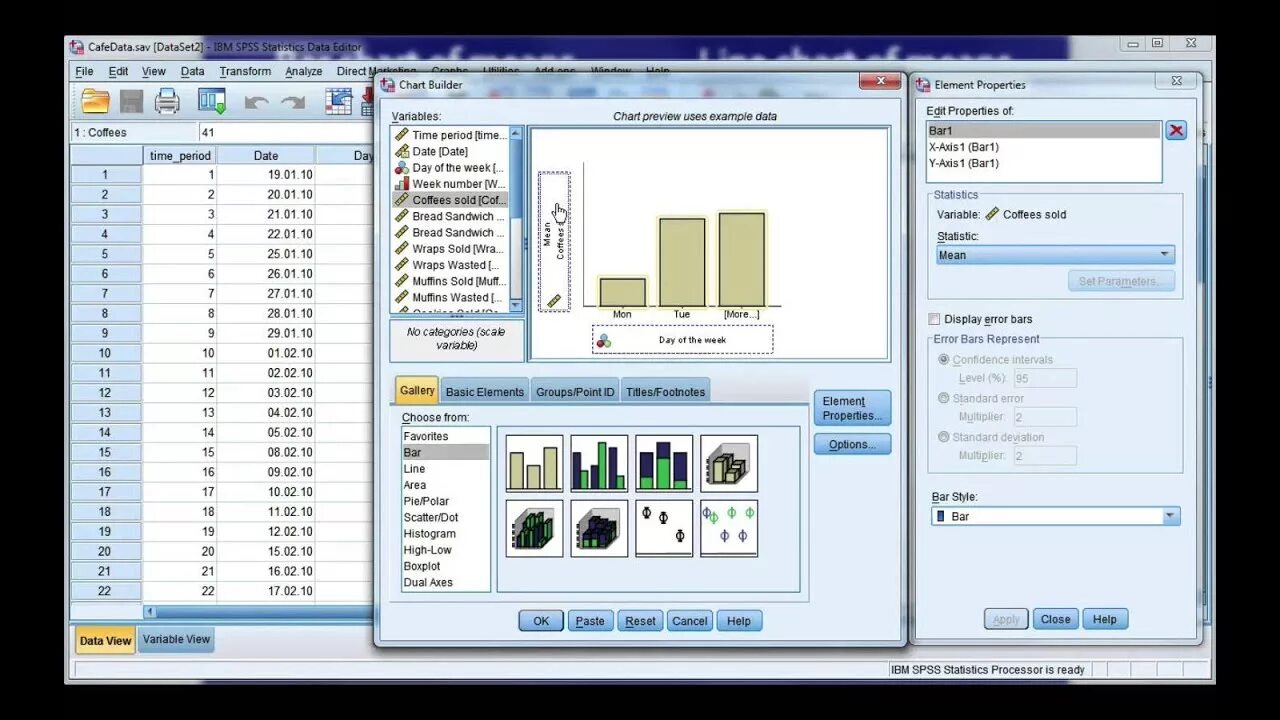Viewport: 1280px width, 720px height.
Task: Select X-Axis1 (Bar1) in properties list
Action: 1044,147
